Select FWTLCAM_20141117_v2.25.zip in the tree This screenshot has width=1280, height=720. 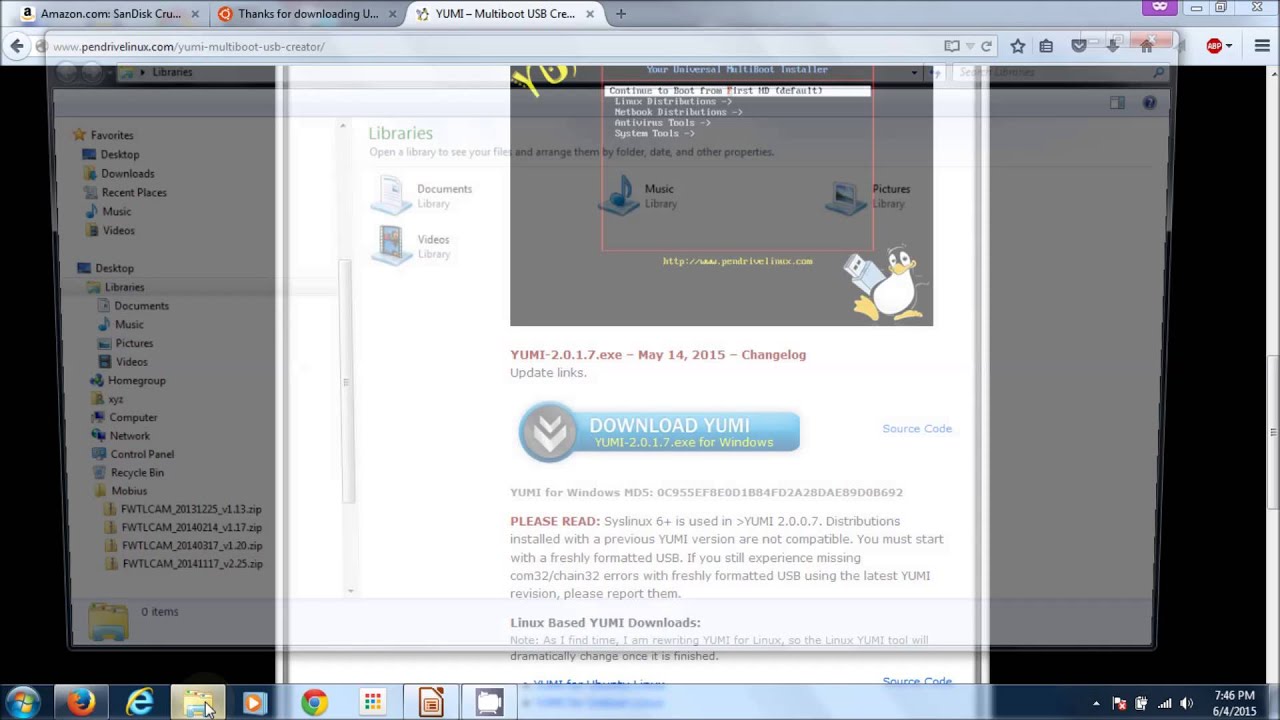click(x=192, y=564)
